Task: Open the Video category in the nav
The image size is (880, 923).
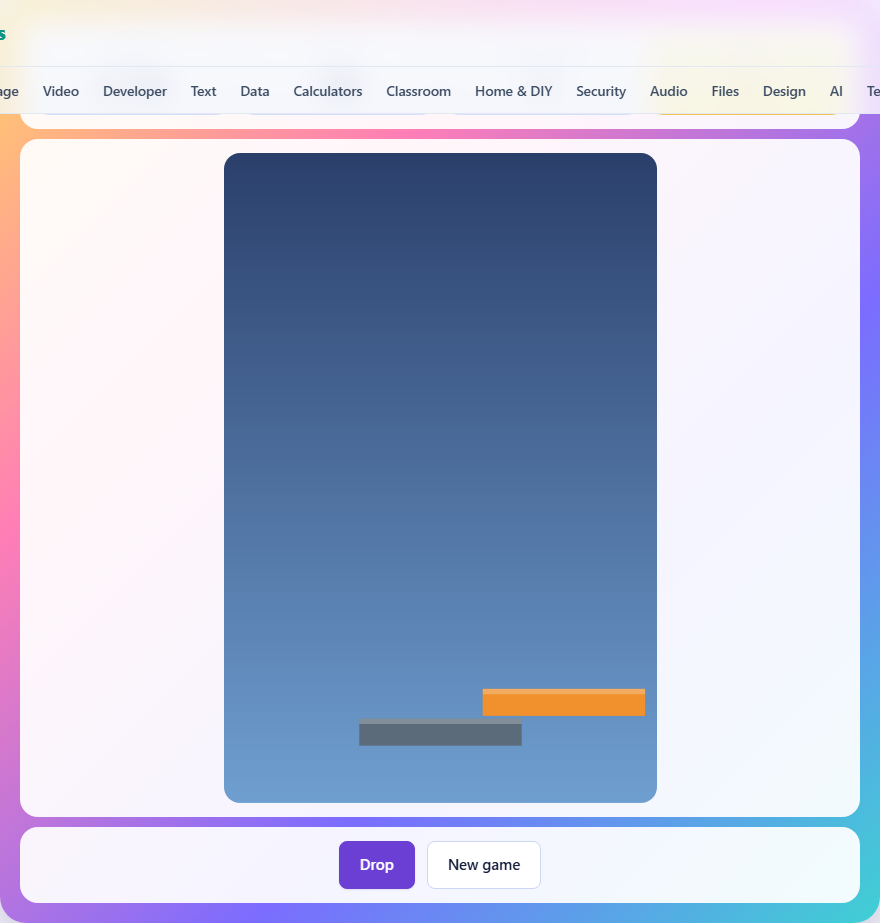Action: coord(61,91)
